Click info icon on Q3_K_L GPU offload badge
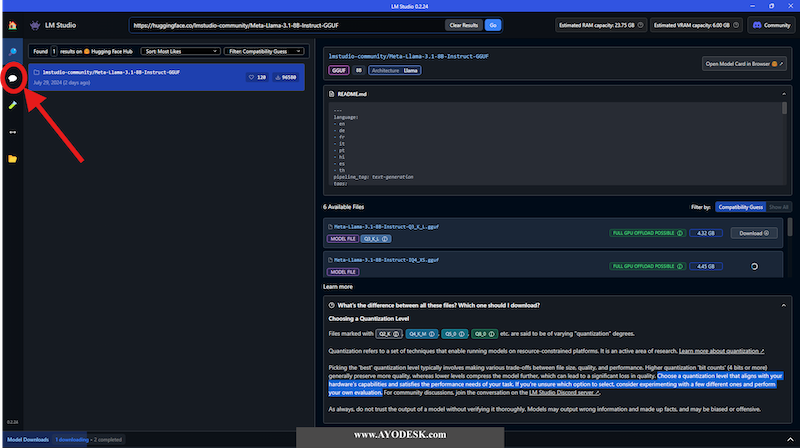800x448 pixels. click(680, 233)
